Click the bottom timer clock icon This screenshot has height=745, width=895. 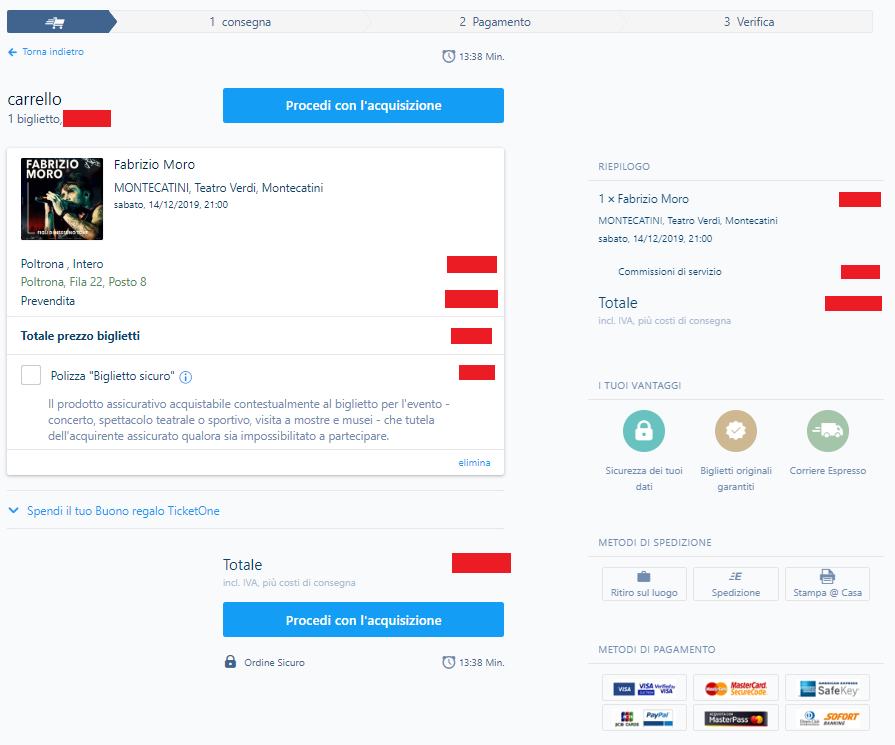click(x=449, y=662)
